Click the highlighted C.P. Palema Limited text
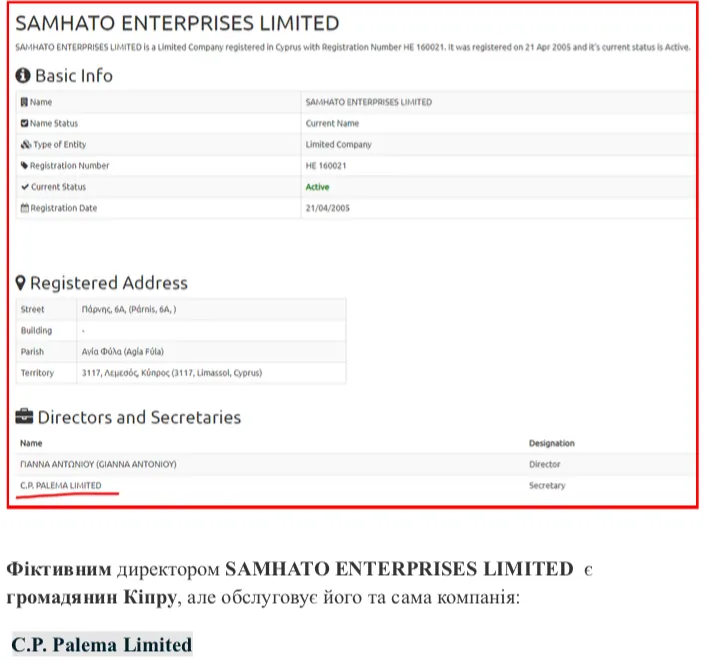709x666 pixels. coord(102,645)
